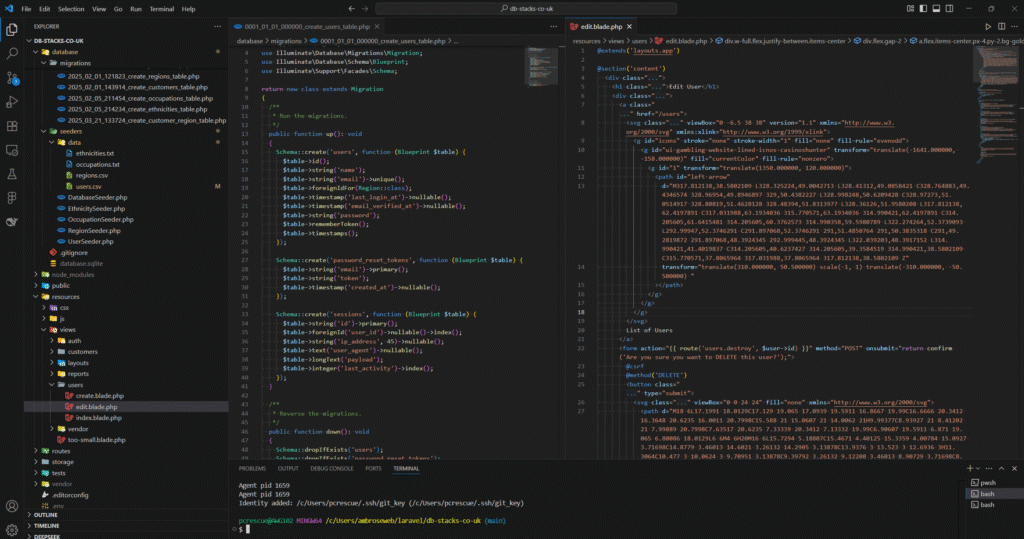Select the pwsh terminal instance
This screenshot has height=539, width=1024.
[987, 483]
